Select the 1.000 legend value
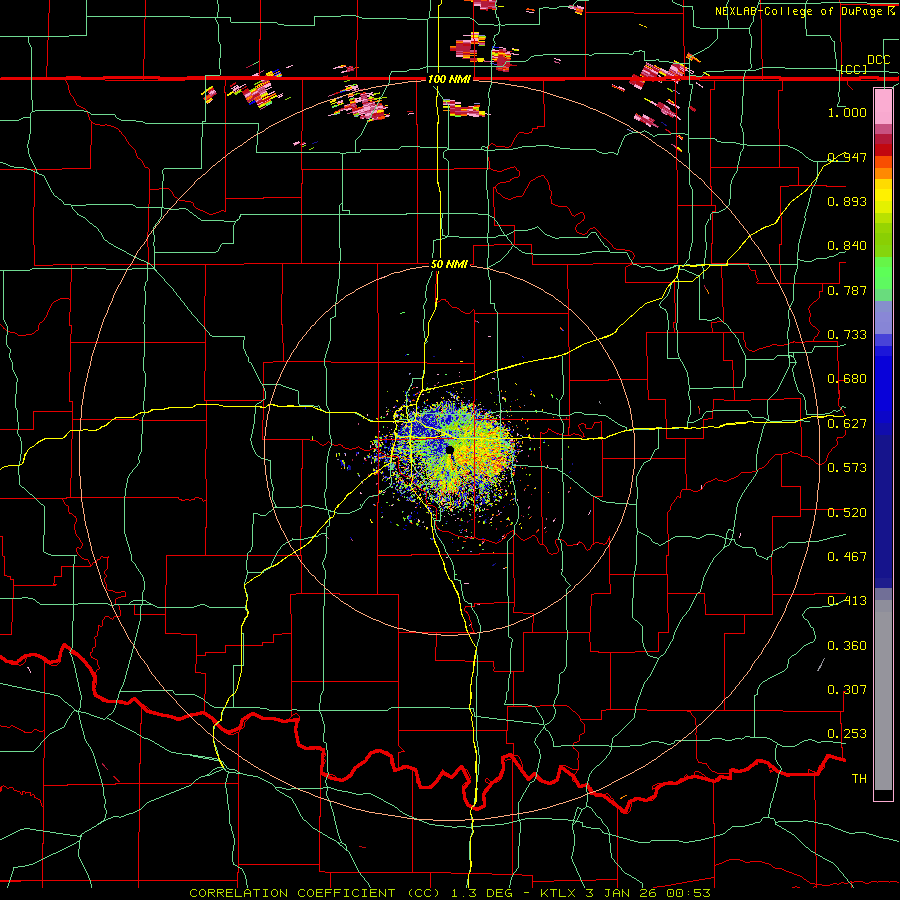The height and width of the screenshot is (900, 900). pos(847,112)
